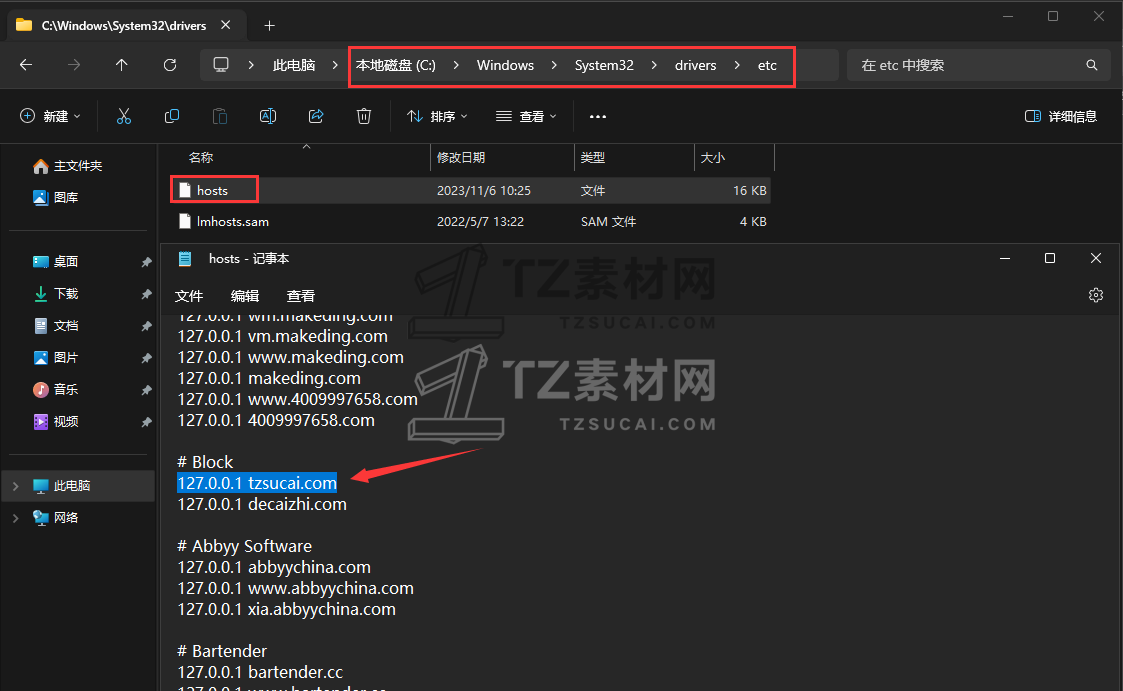Minimize the Notepad window
This screenshot has height=691, width=1123.
click(x=1005, y=258)
